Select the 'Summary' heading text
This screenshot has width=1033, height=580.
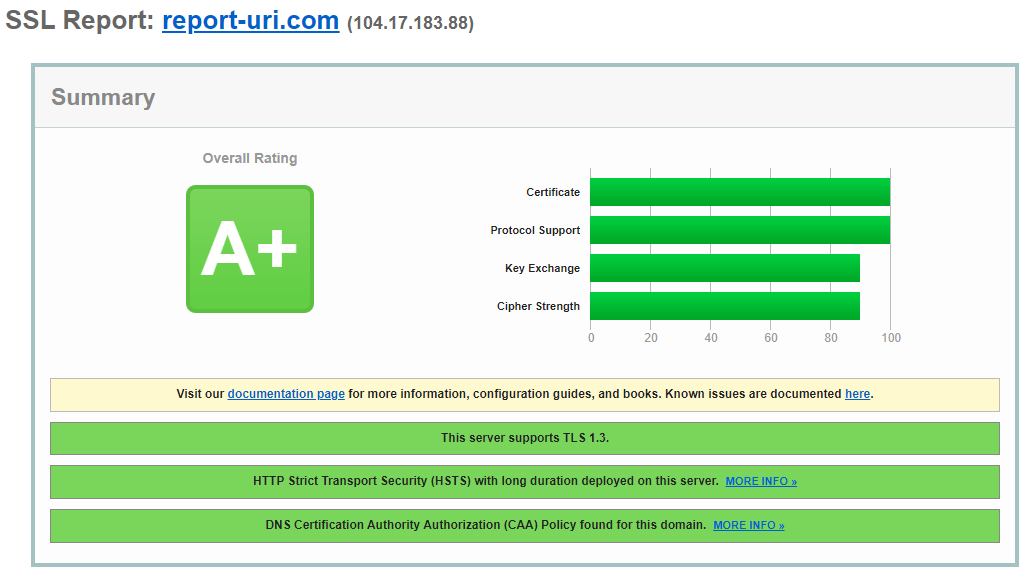(x=103, y=98)
